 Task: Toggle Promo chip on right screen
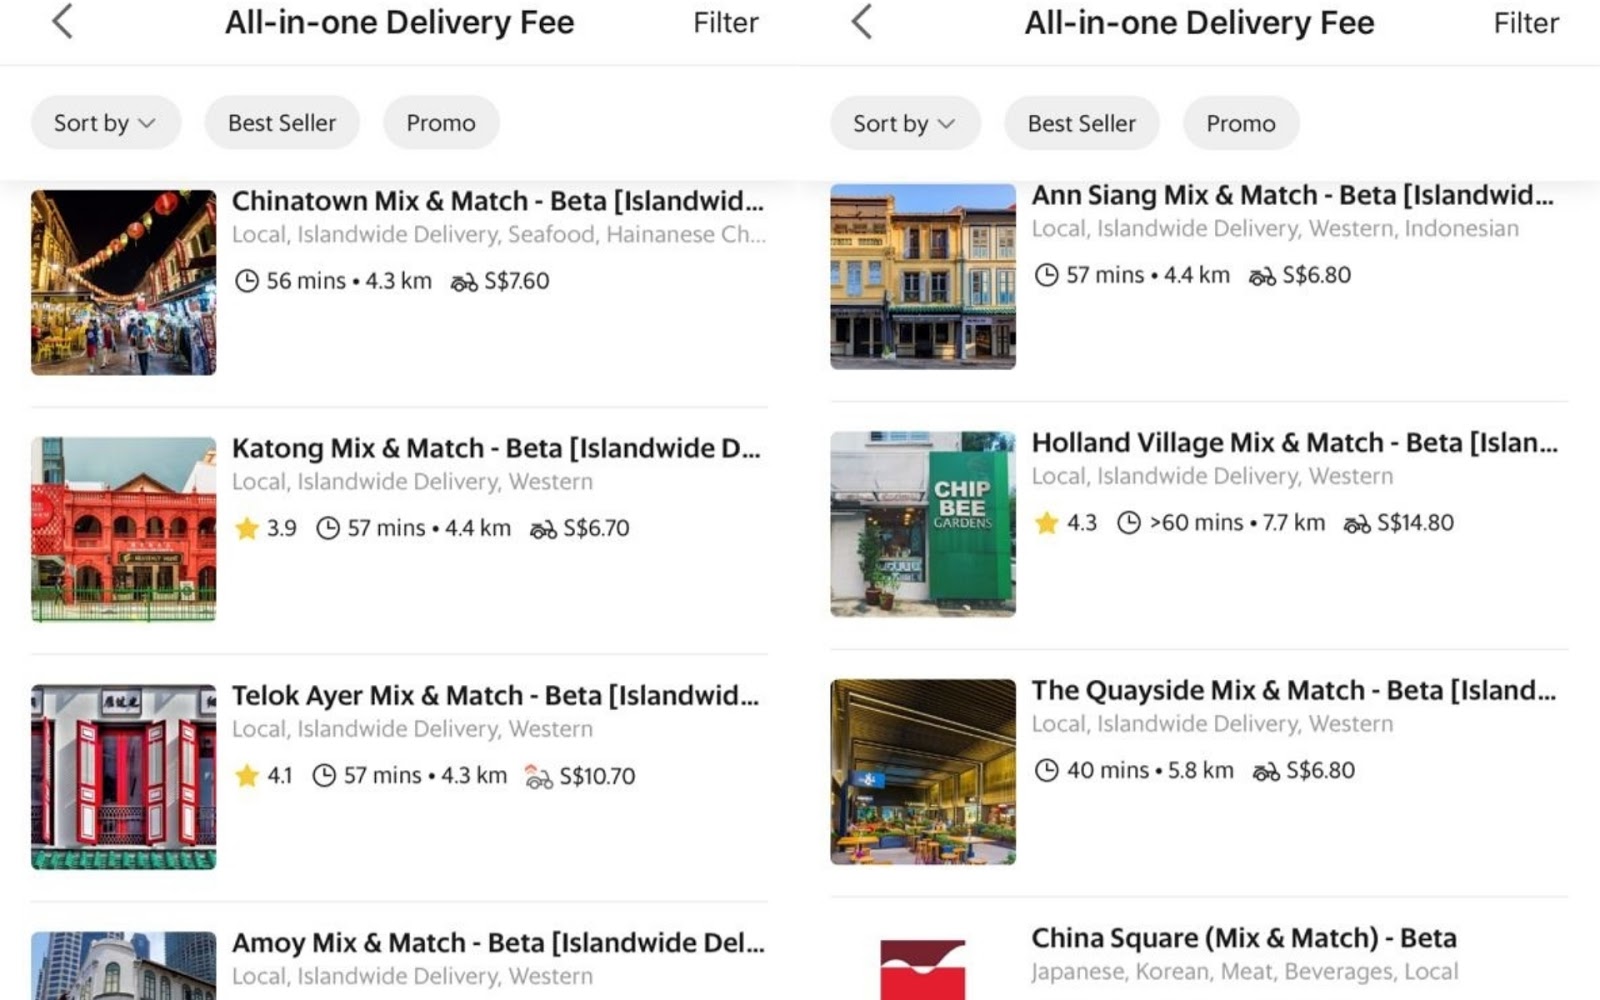(x=1241, y=123)
